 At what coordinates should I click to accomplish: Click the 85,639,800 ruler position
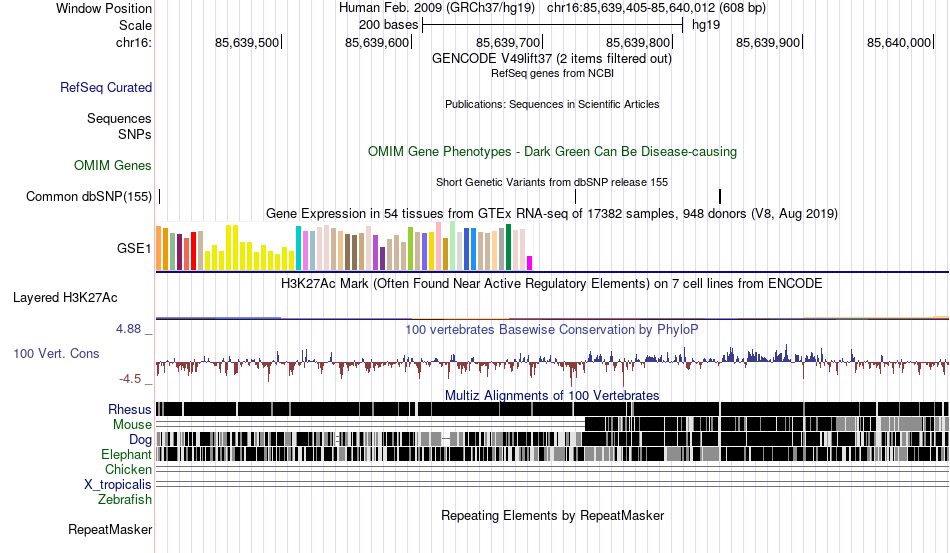coord(638,42)
